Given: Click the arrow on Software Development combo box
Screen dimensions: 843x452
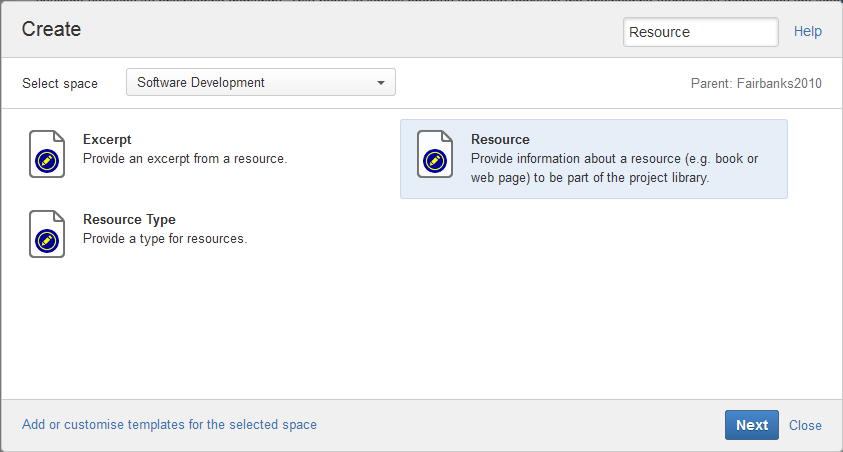Looking at the screenshot, I should (381, 83).
